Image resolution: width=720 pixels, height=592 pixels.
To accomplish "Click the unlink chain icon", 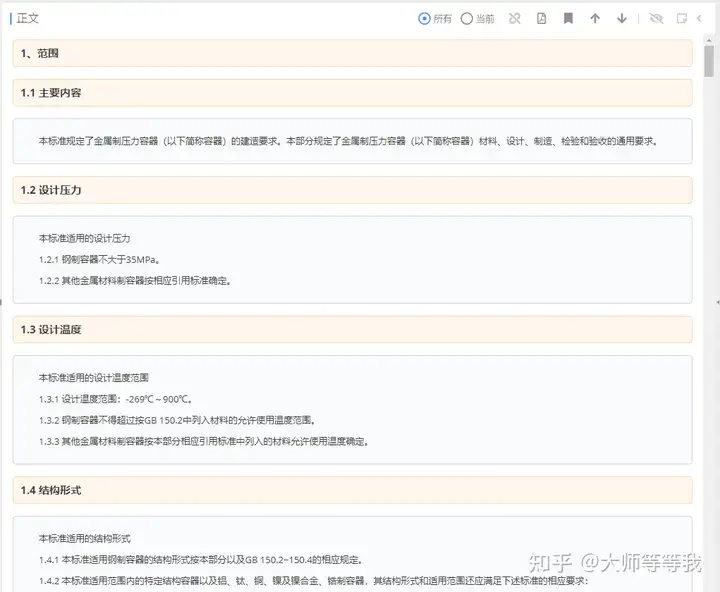I will tap(515, 18).
